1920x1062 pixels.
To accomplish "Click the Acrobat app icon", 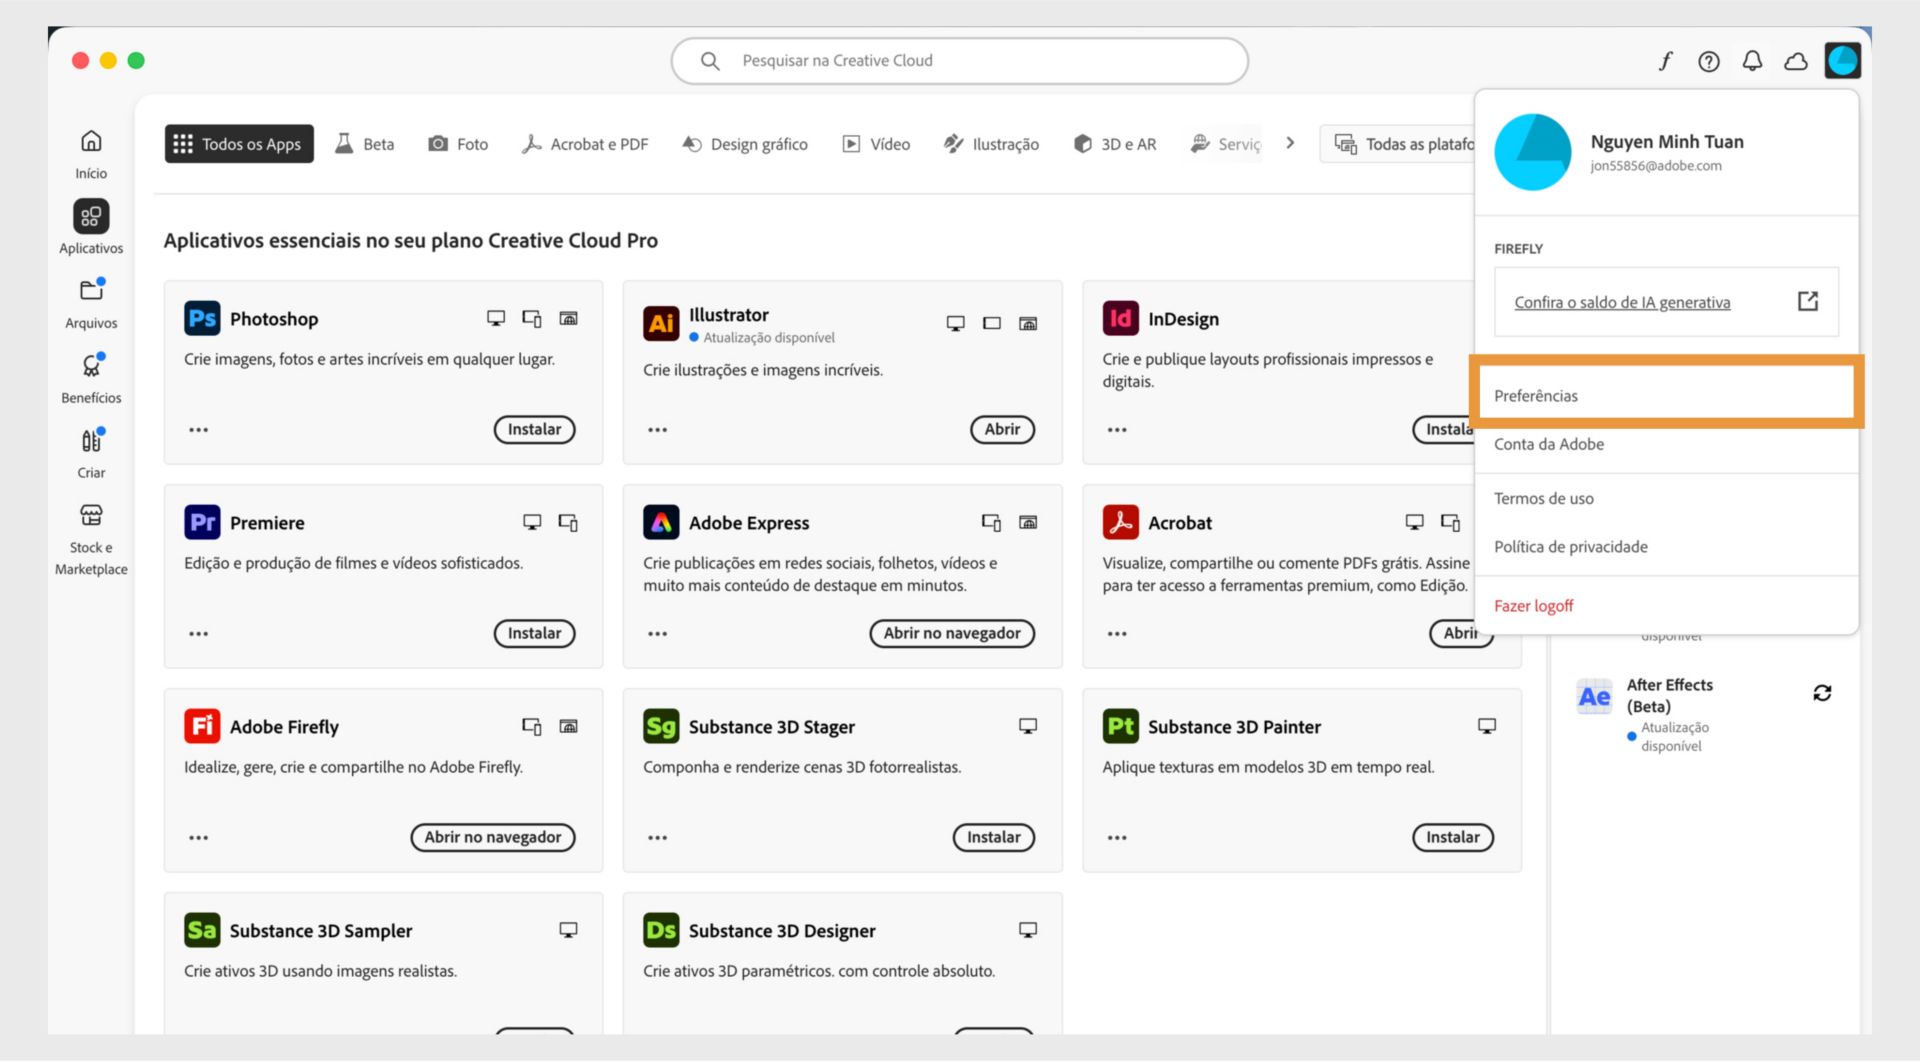I will click(x=1120, y=522).
